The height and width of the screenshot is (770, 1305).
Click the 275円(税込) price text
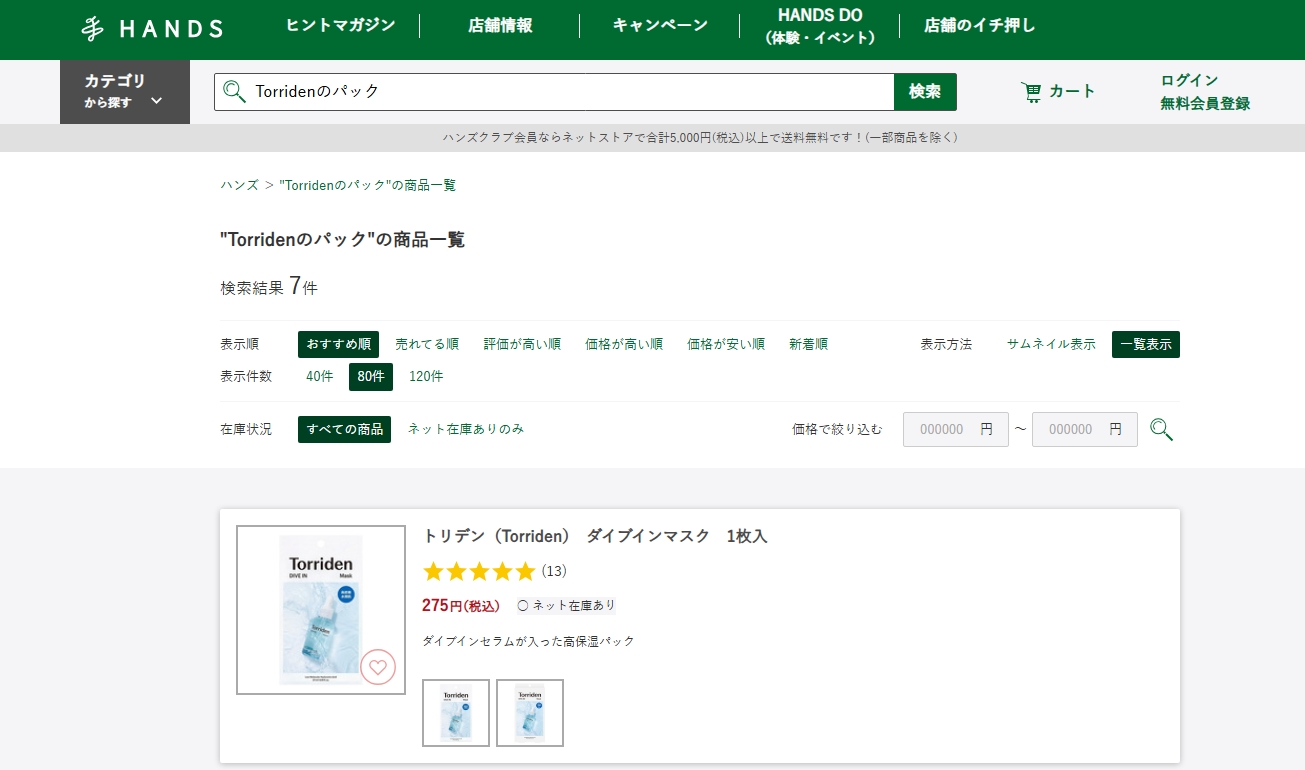(x=461, y=605)
